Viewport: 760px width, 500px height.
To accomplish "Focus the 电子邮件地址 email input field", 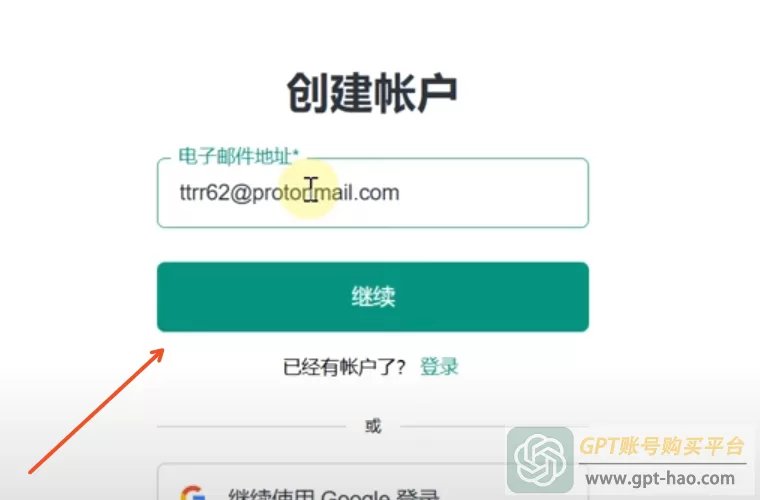I will tap(373, 193).
